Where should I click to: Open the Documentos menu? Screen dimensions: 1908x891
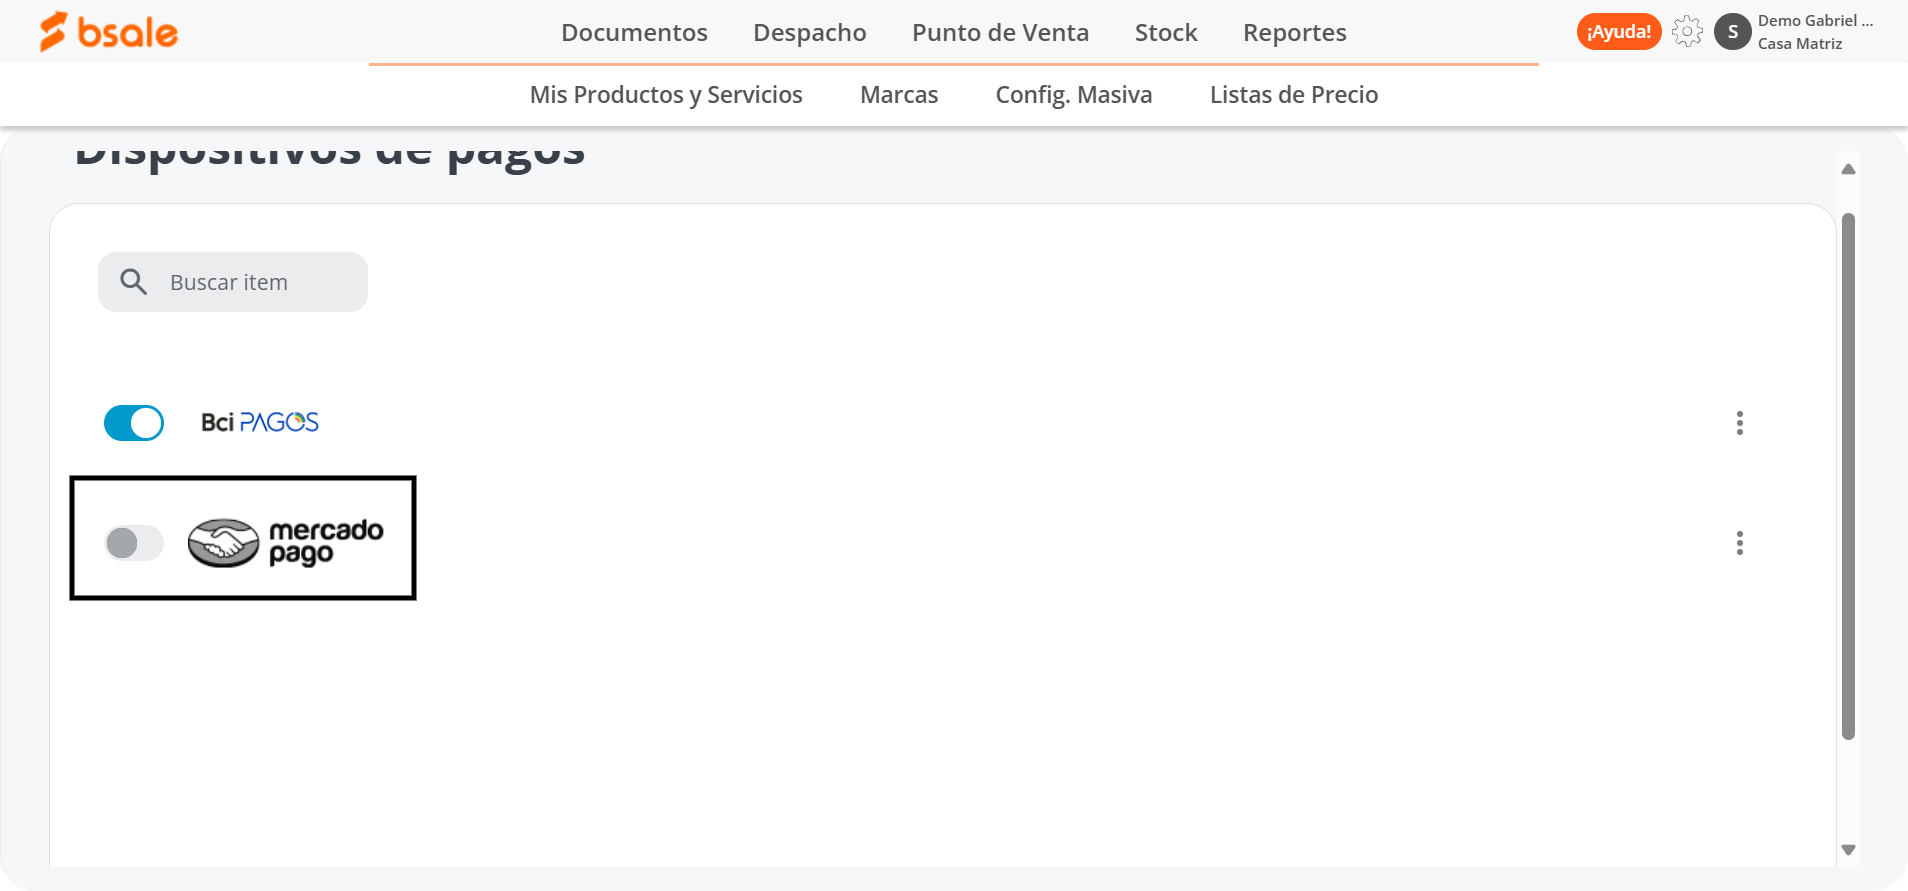click(x=634, y=33)
